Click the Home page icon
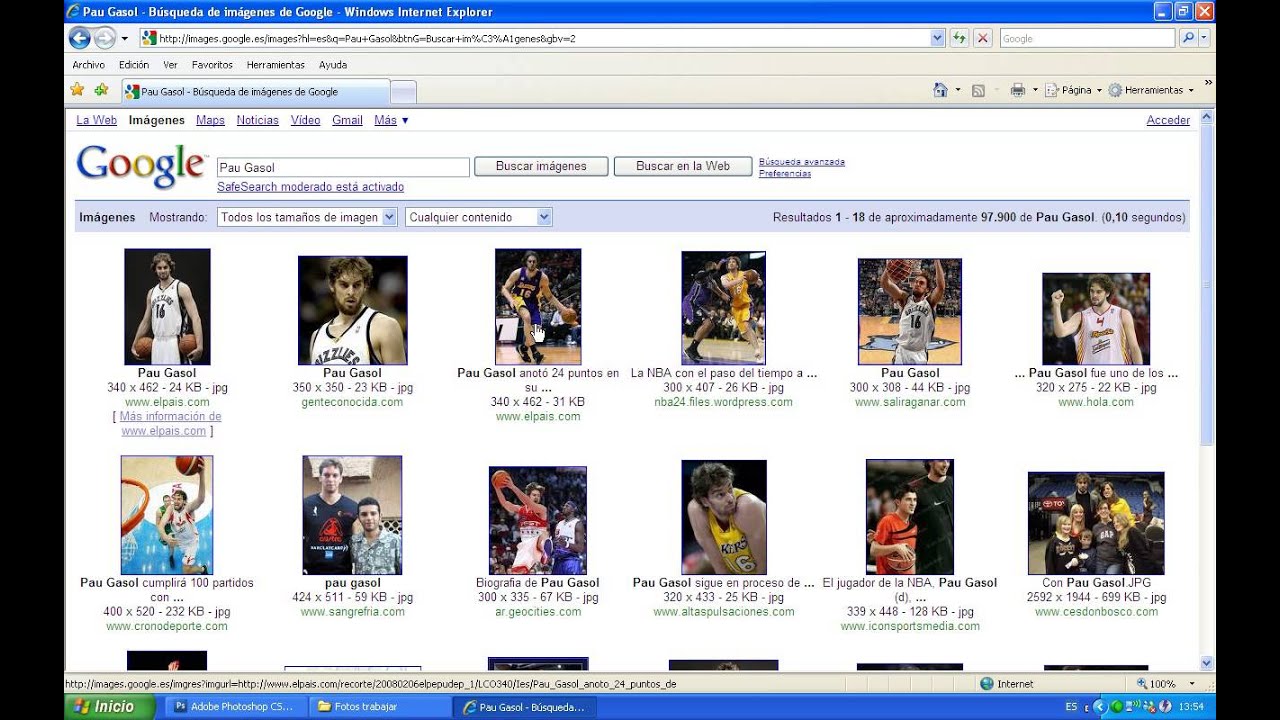 (x=940, y=90)
